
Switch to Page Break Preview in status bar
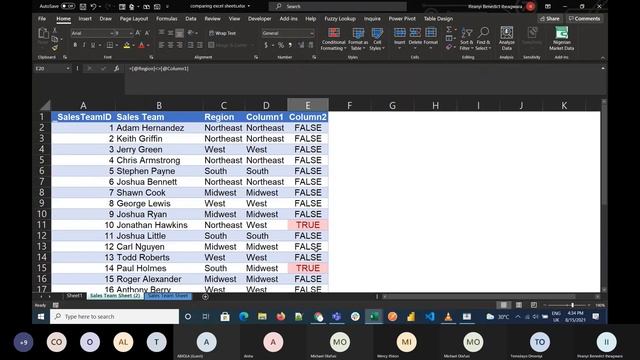[x=534, y=305]
